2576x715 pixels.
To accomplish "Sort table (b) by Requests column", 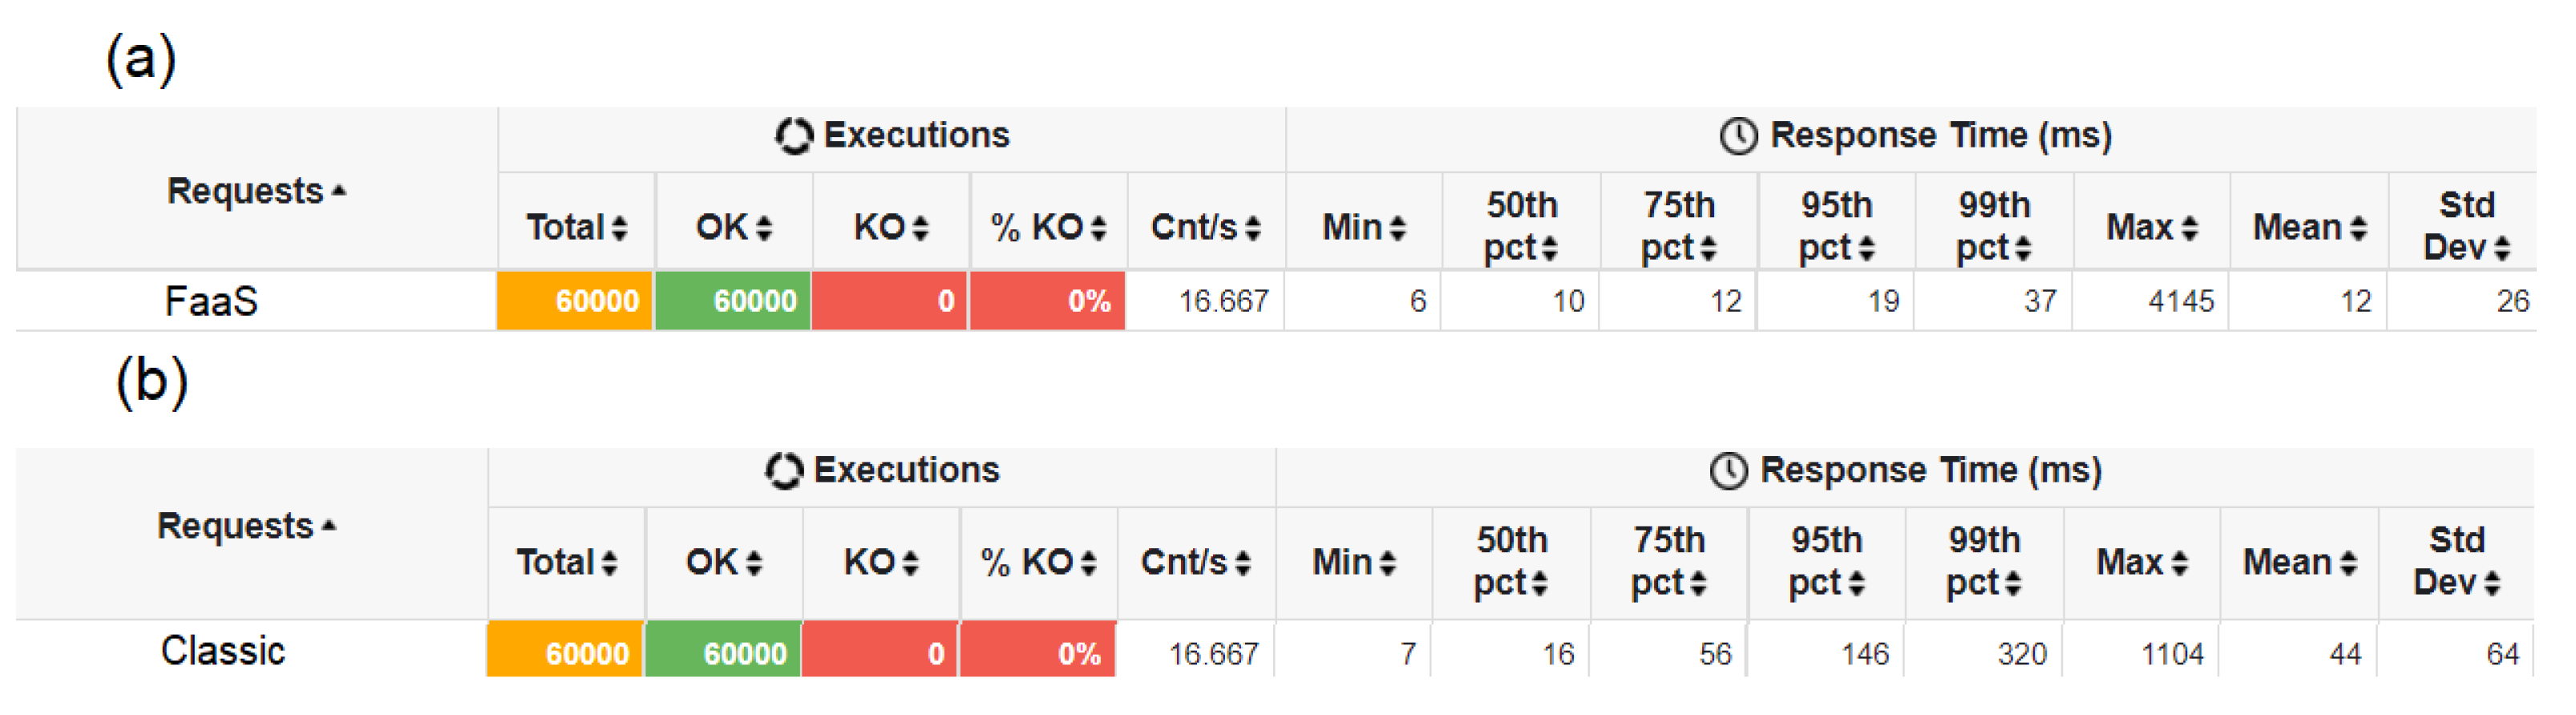I will coord(245,526).
